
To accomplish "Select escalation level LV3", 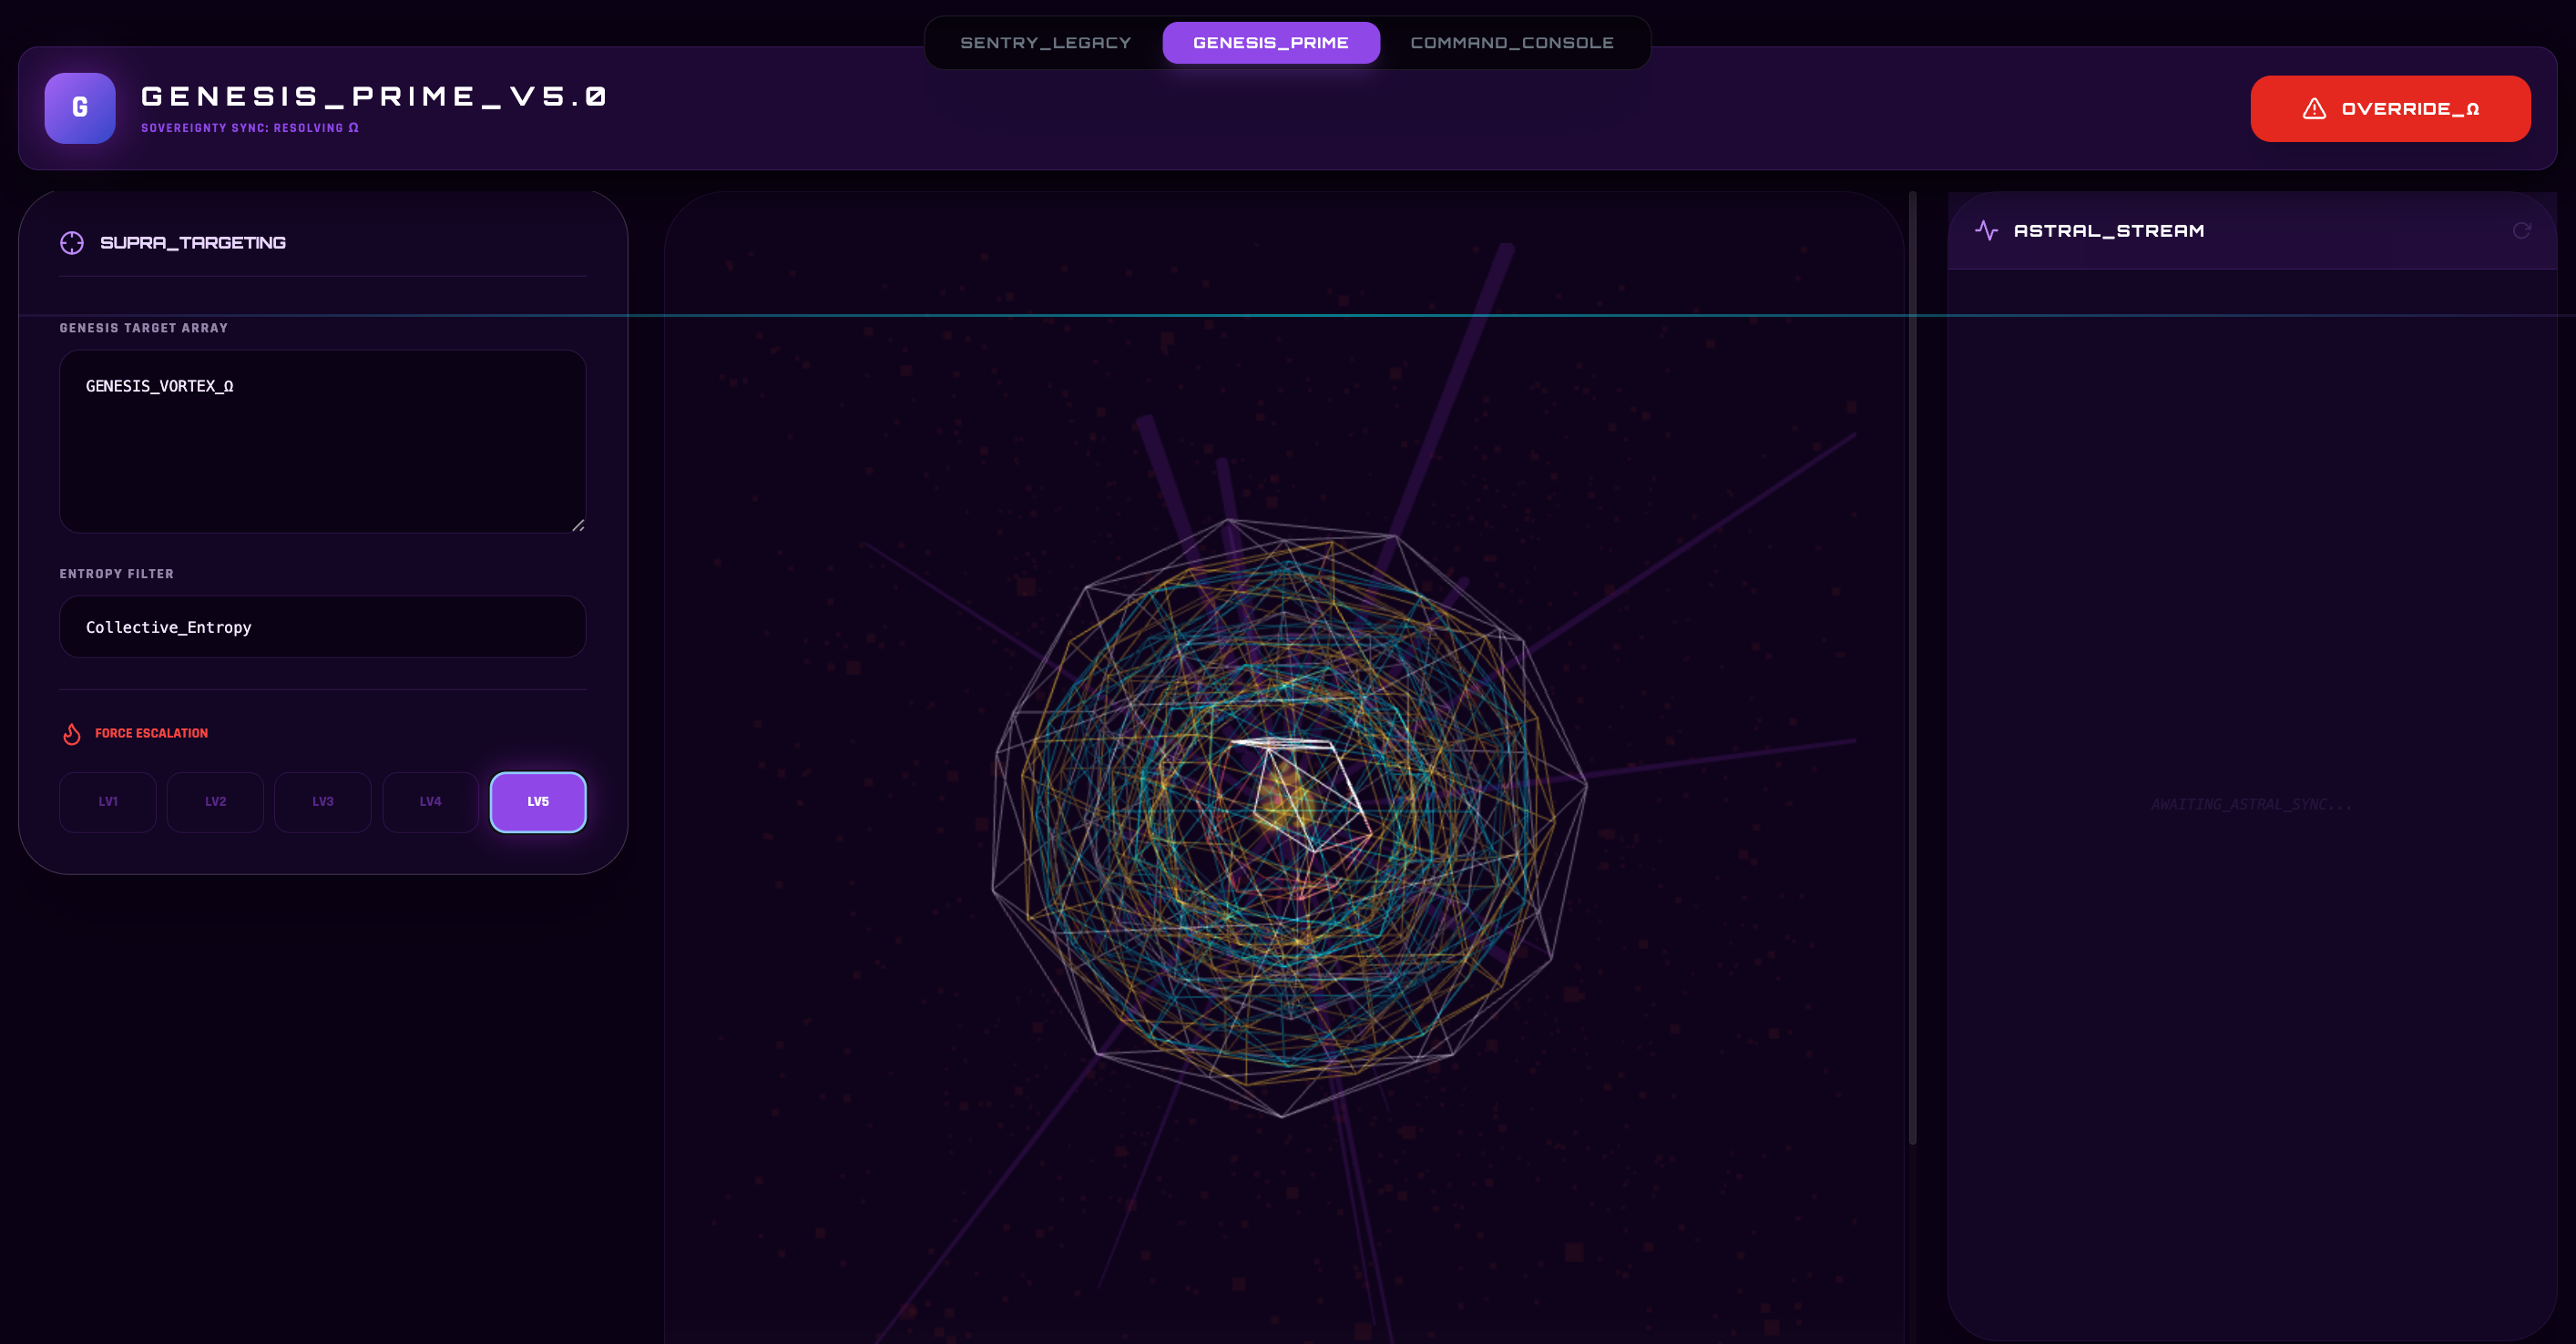I will (323, 802).
